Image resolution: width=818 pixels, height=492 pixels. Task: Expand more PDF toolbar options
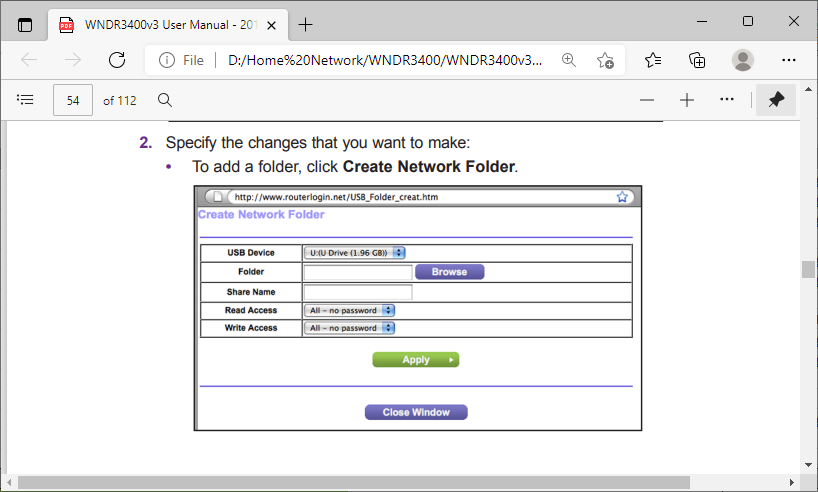click(x=727, y=100)
